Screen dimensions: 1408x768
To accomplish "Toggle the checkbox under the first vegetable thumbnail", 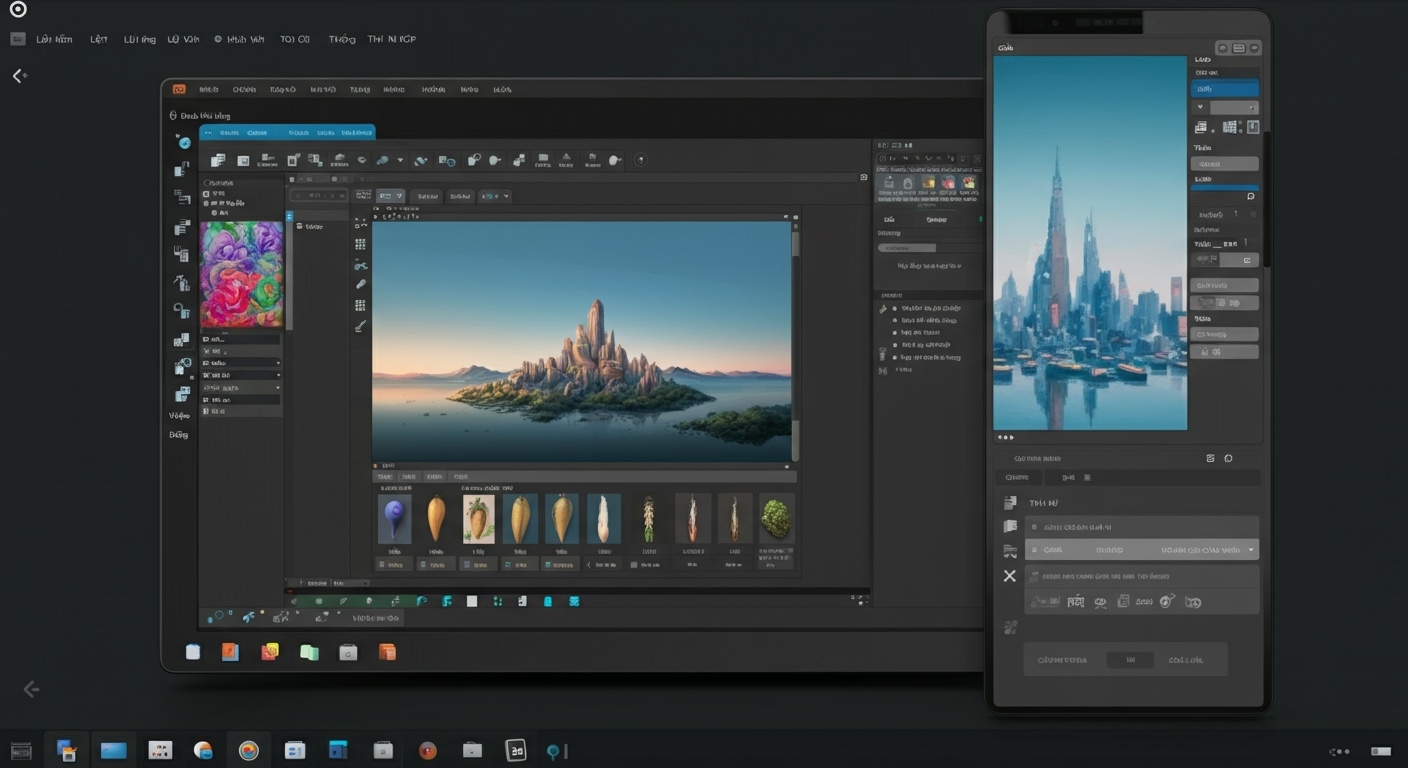I will point(384,563).
